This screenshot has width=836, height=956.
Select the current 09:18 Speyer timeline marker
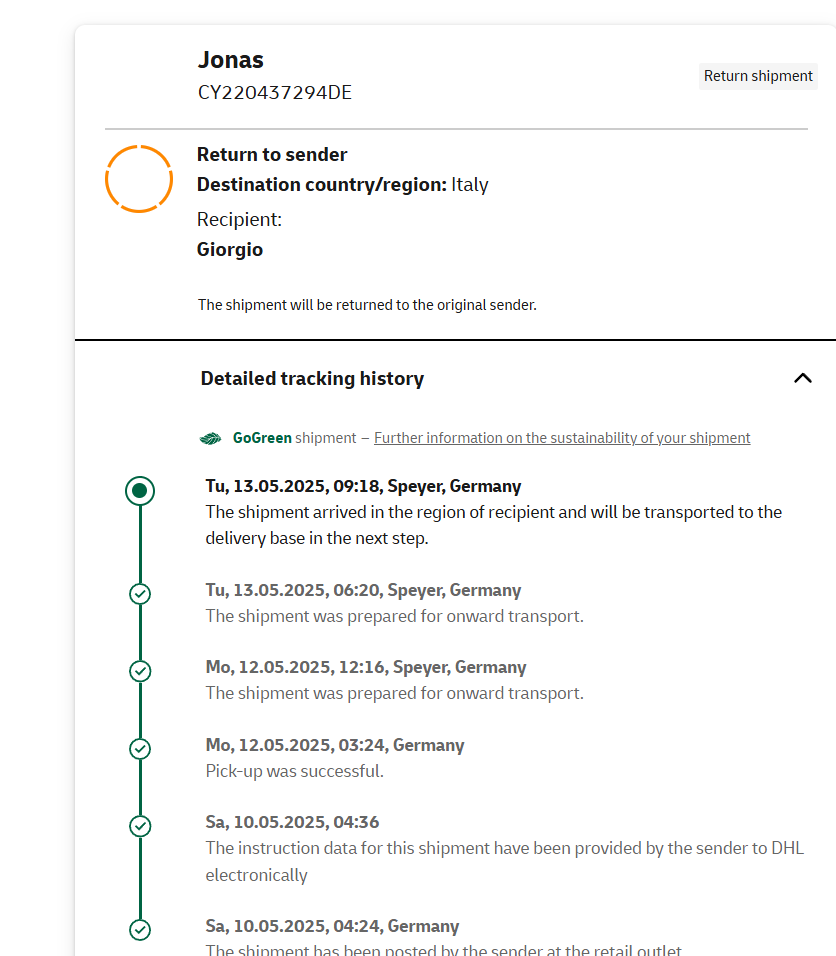[x=140, y=491]
